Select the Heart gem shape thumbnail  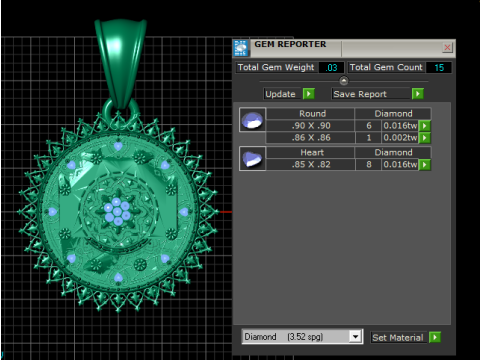(253, 159)
